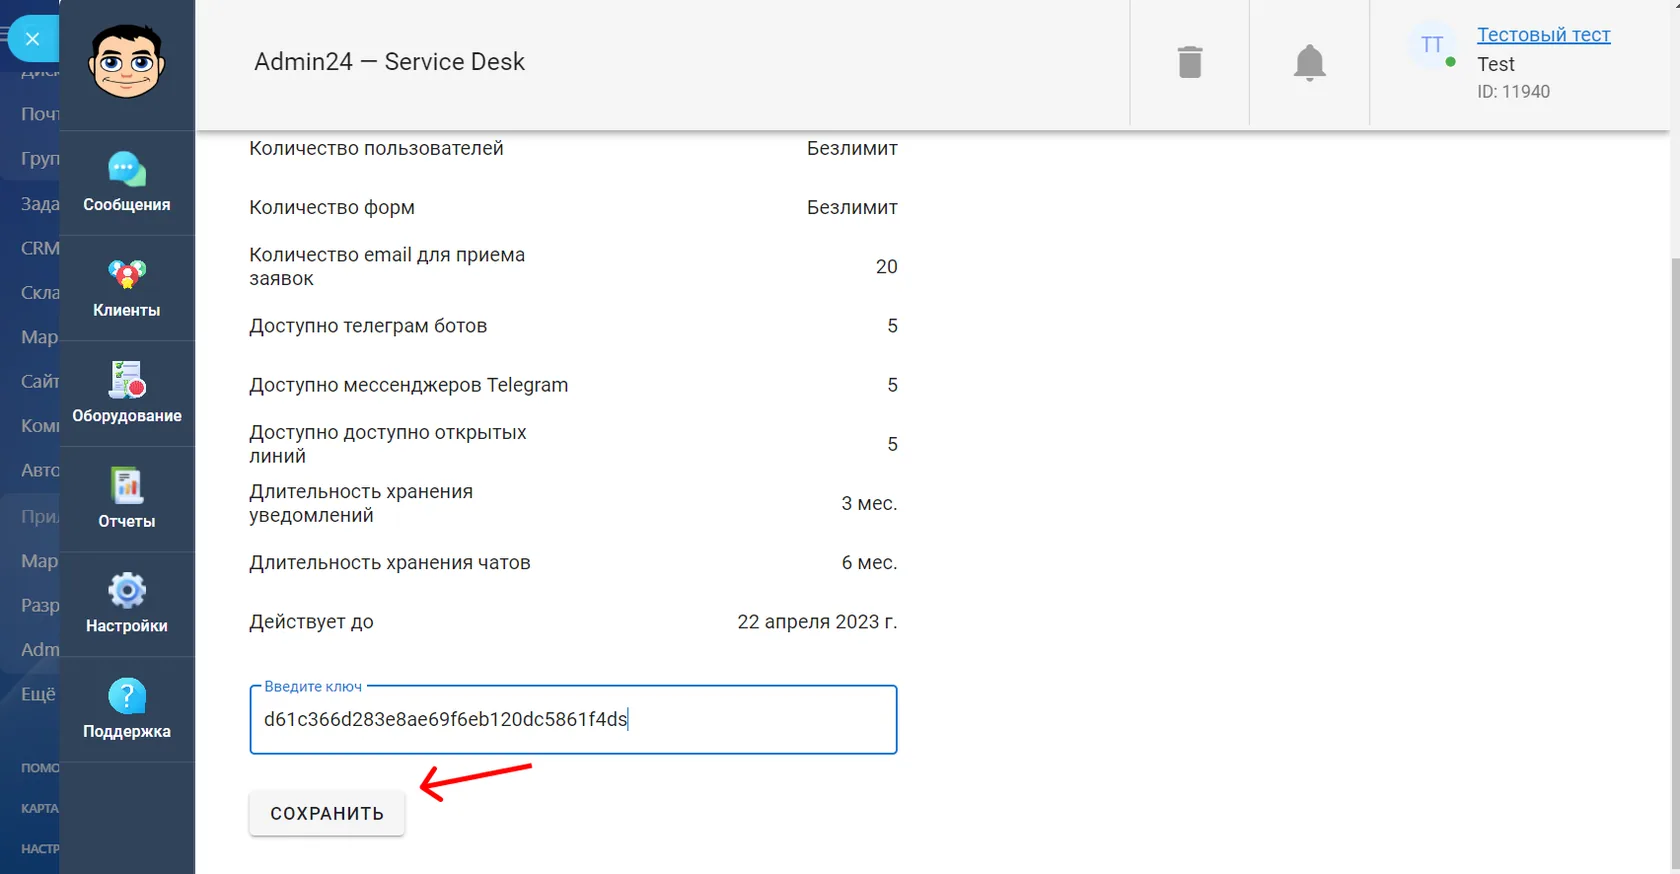
Task: Select the Задачи item in left menu
Action: point(40,204)
